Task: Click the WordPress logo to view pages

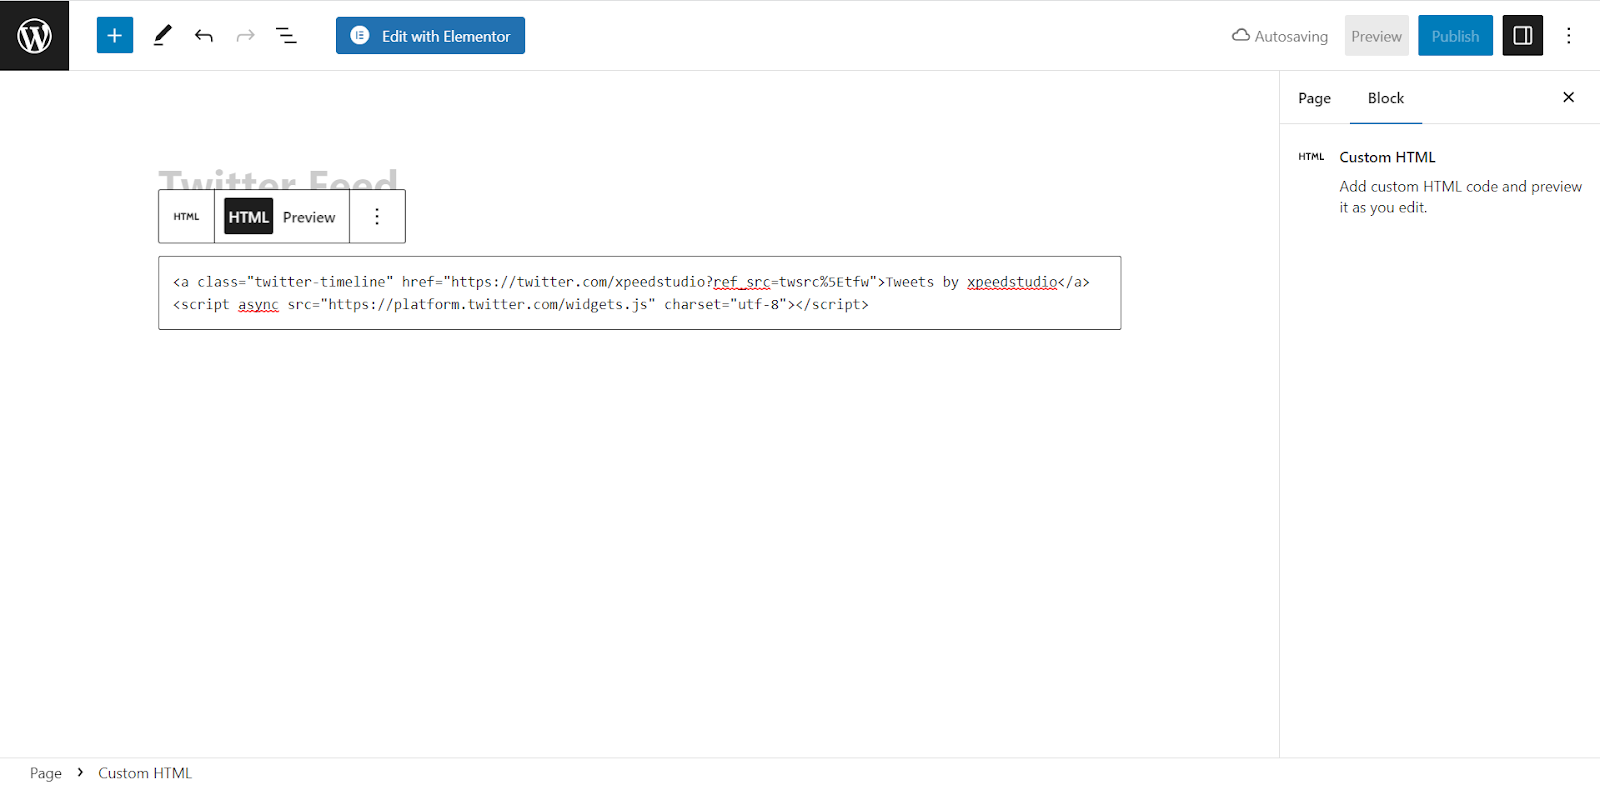Action: pos(34,36)
